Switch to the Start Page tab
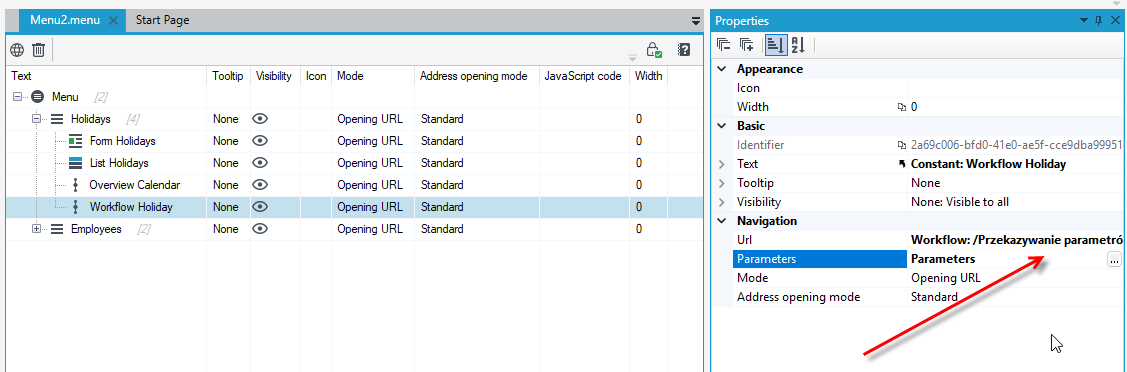Image resolution: width=1127 pixels, height=372 pixels. (x=162, y=20)
